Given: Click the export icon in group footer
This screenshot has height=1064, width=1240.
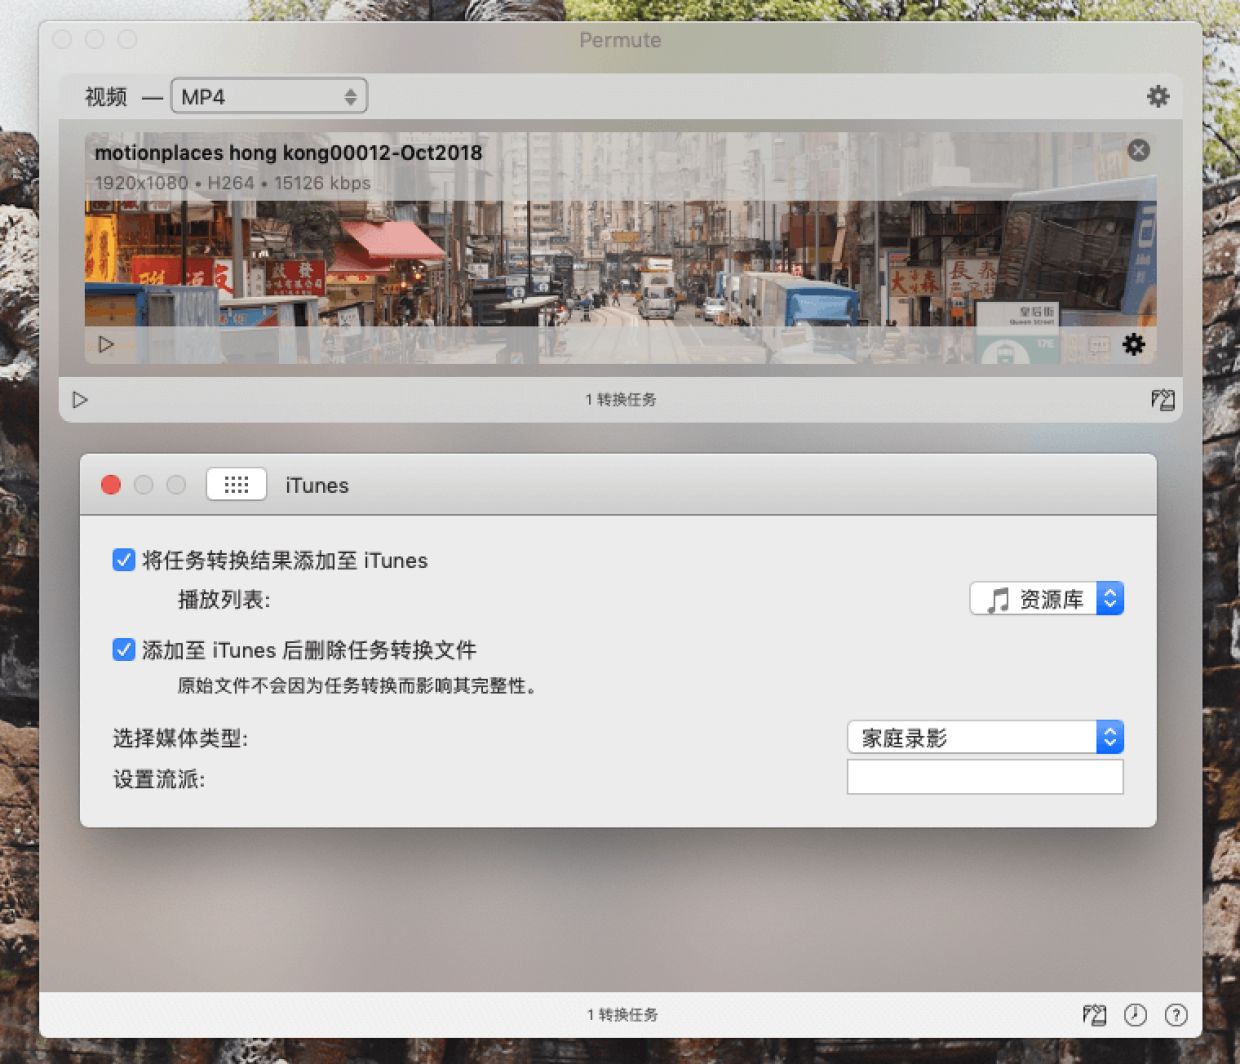Looking at the screenshot, I should pyautogui.click(x=1162, y=400).
